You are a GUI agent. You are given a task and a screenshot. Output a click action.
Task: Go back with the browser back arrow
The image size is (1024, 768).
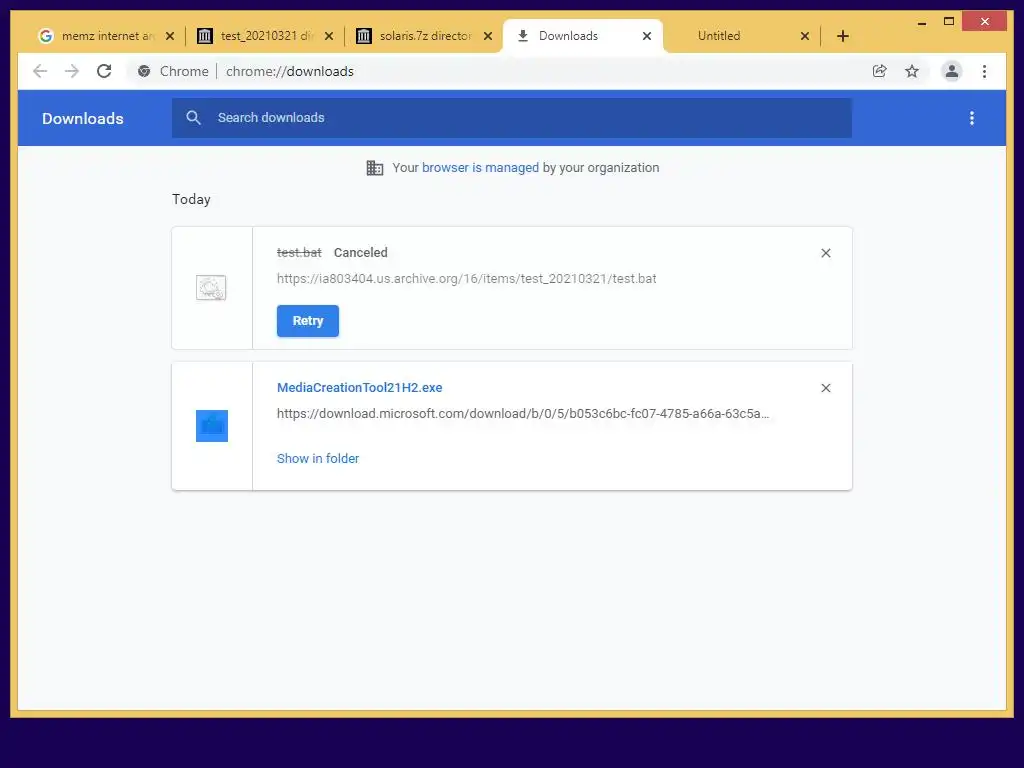[40, 71]
